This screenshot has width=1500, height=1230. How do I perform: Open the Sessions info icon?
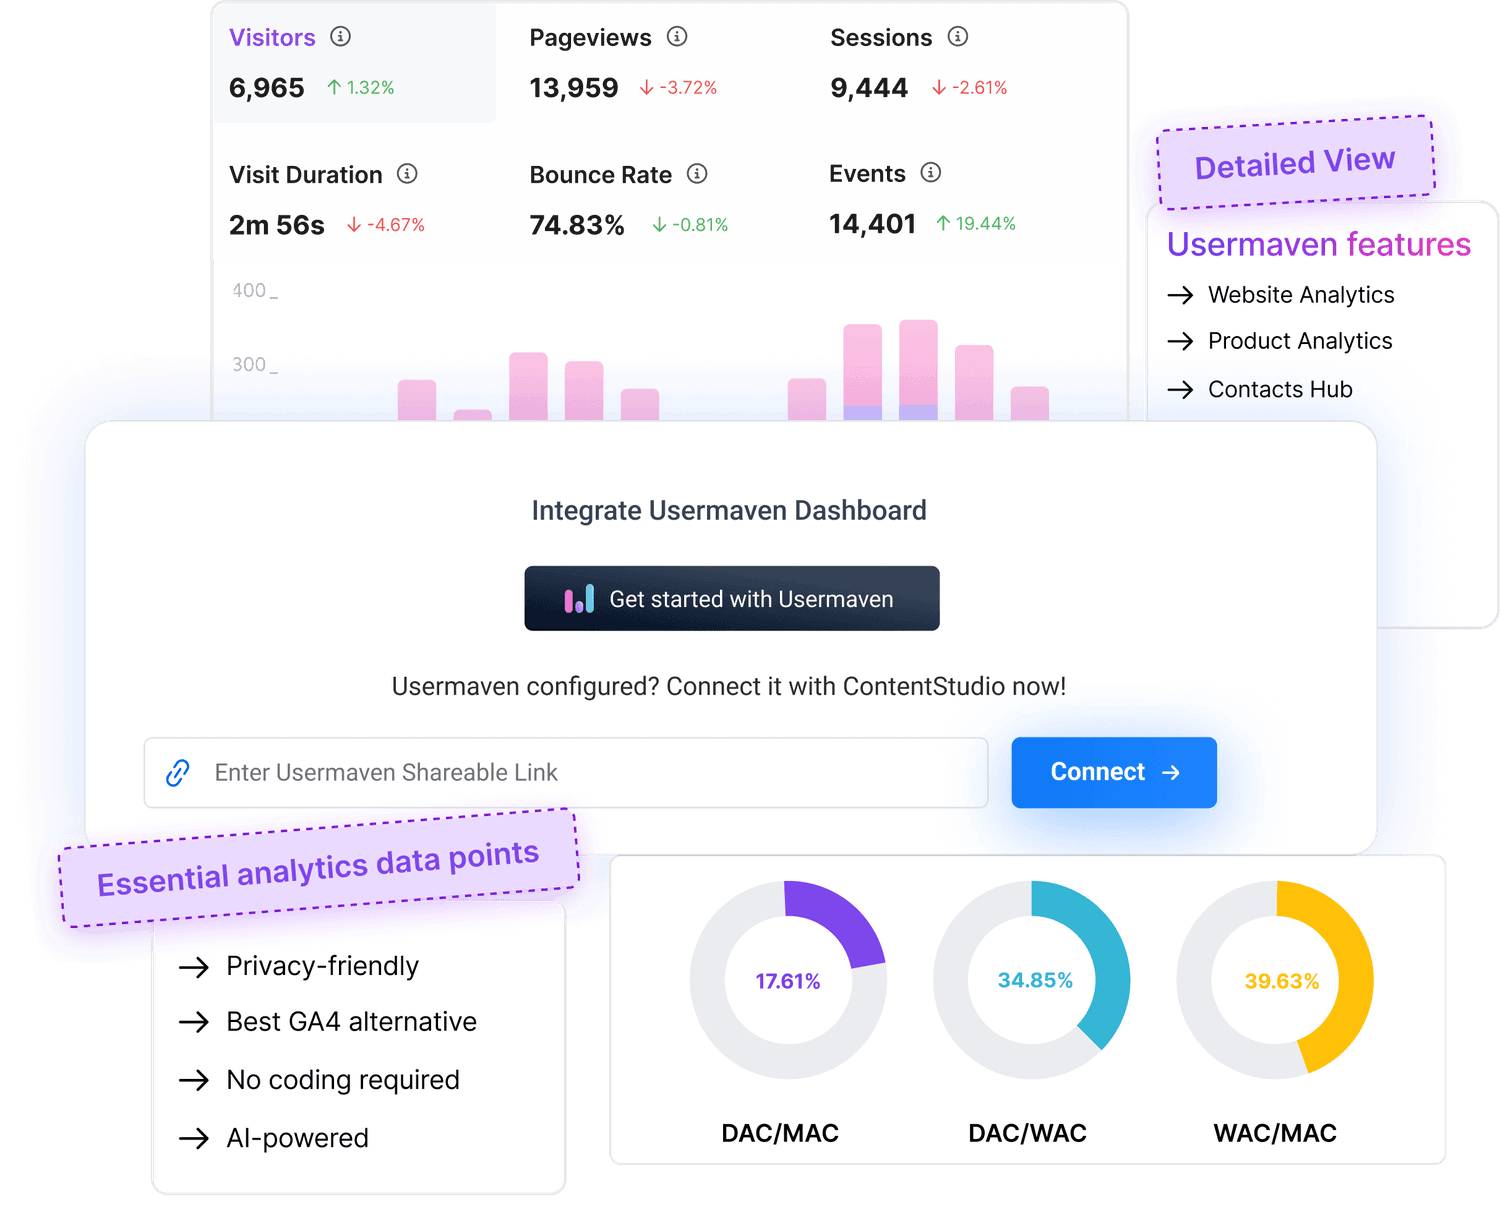(958, 37)
